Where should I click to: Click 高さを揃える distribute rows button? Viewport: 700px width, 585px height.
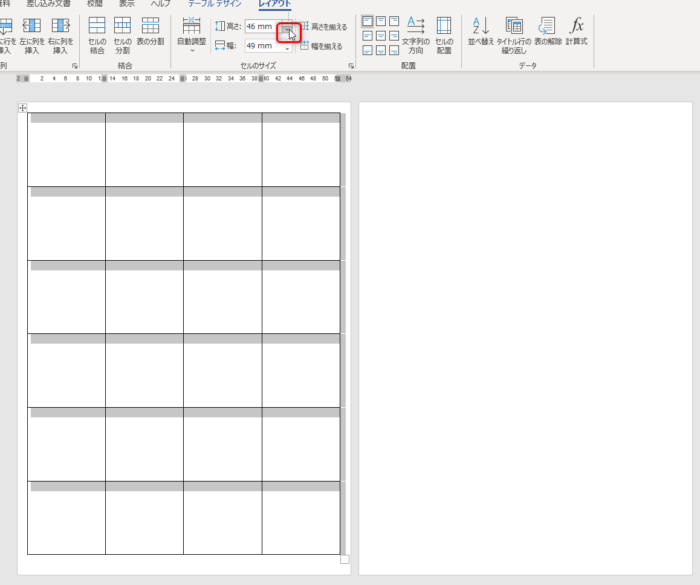(x=324, y=27)
